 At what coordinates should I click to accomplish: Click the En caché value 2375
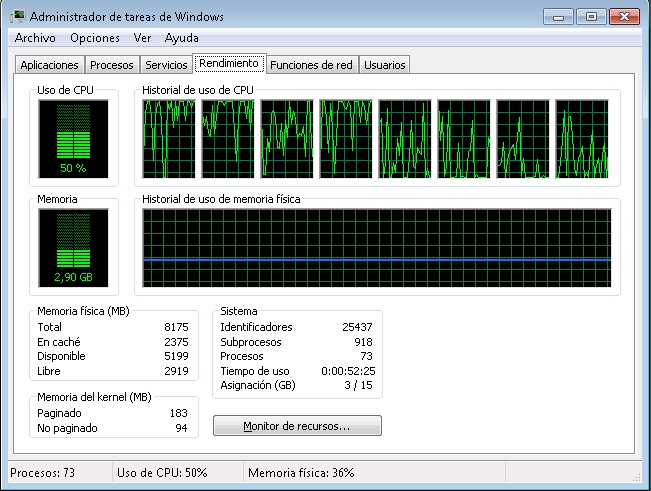pyautogui.click(x=176, y=342)
